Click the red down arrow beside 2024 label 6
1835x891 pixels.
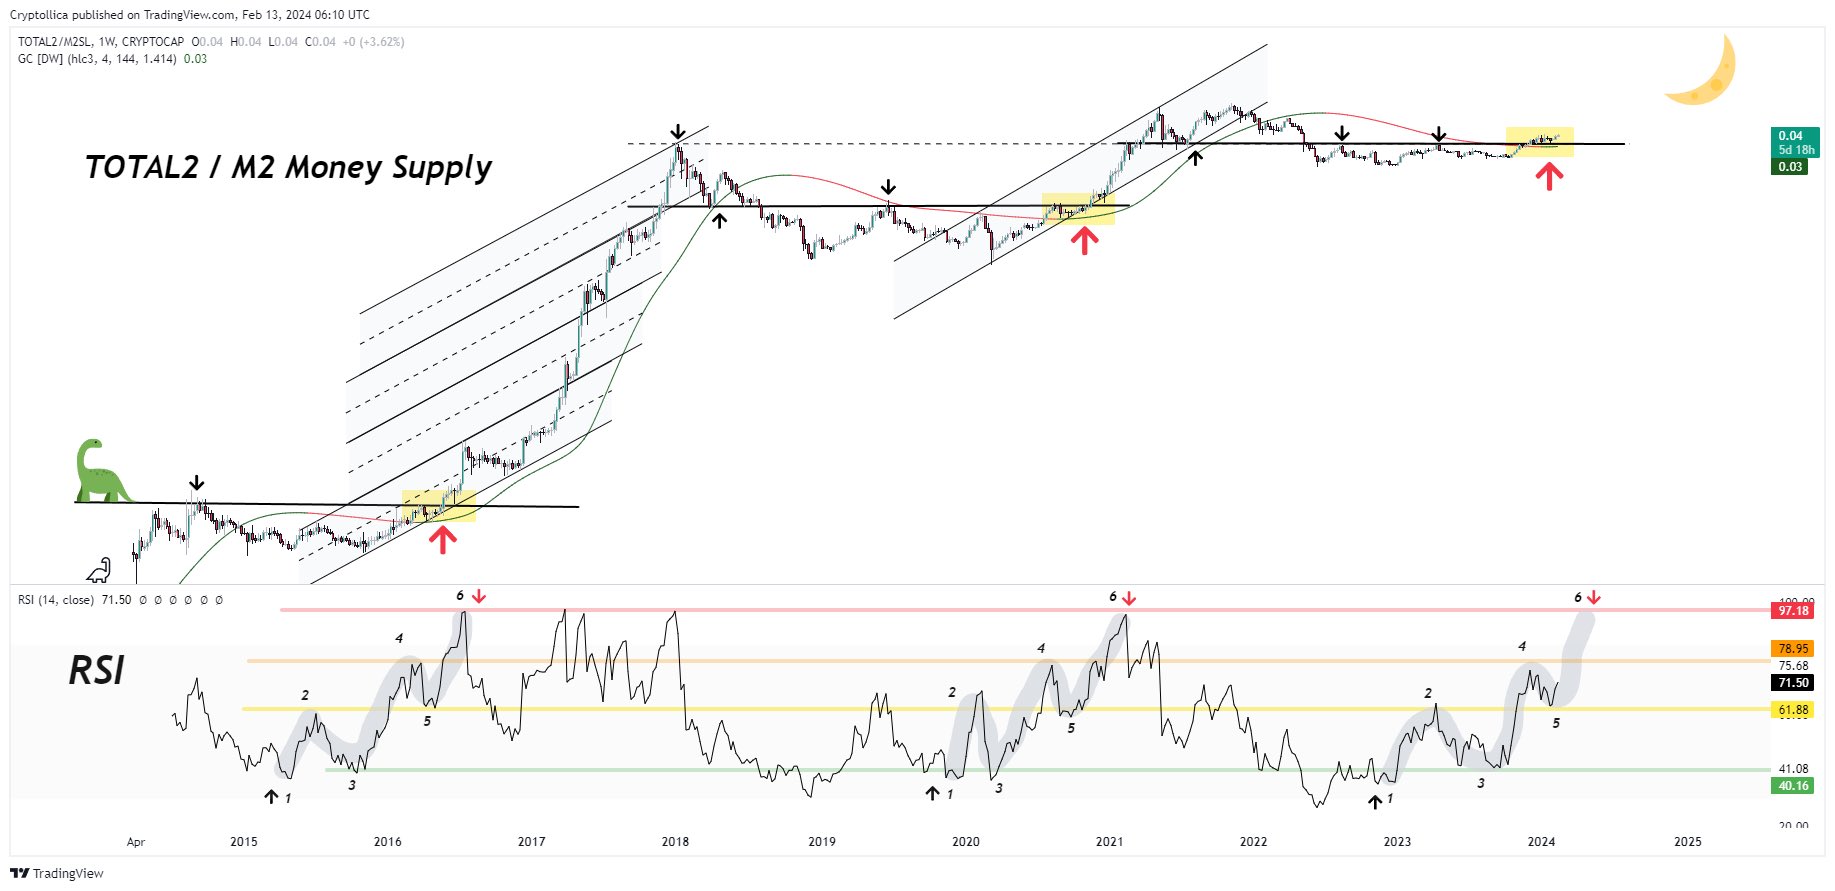[x=1594, y=598]
